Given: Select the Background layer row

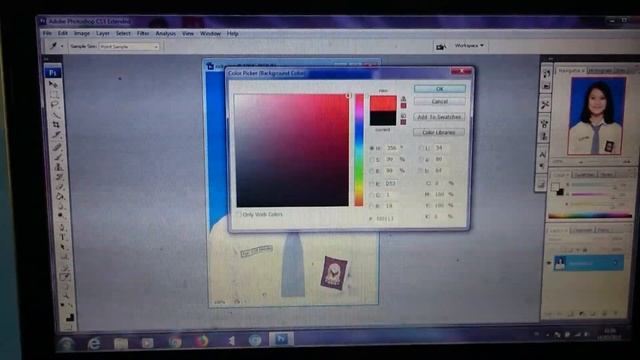Looking at the screenshot, I should tap(589, 263).
